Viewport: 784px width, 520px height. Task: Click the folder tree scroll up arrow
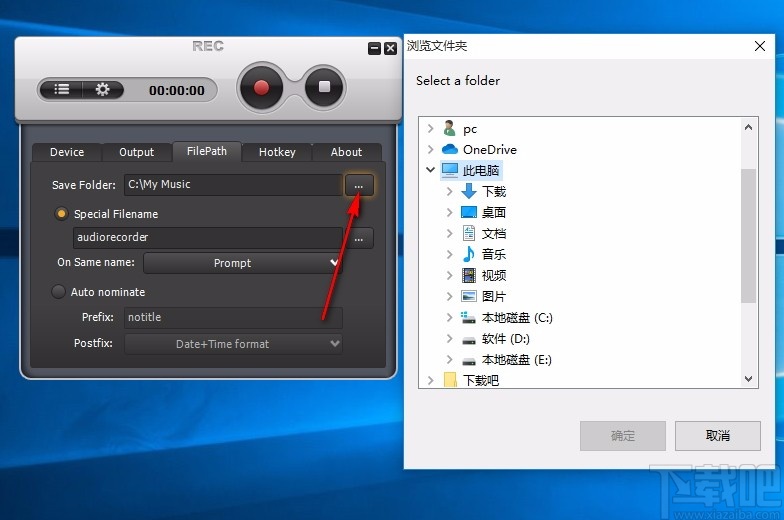(748, 127)
